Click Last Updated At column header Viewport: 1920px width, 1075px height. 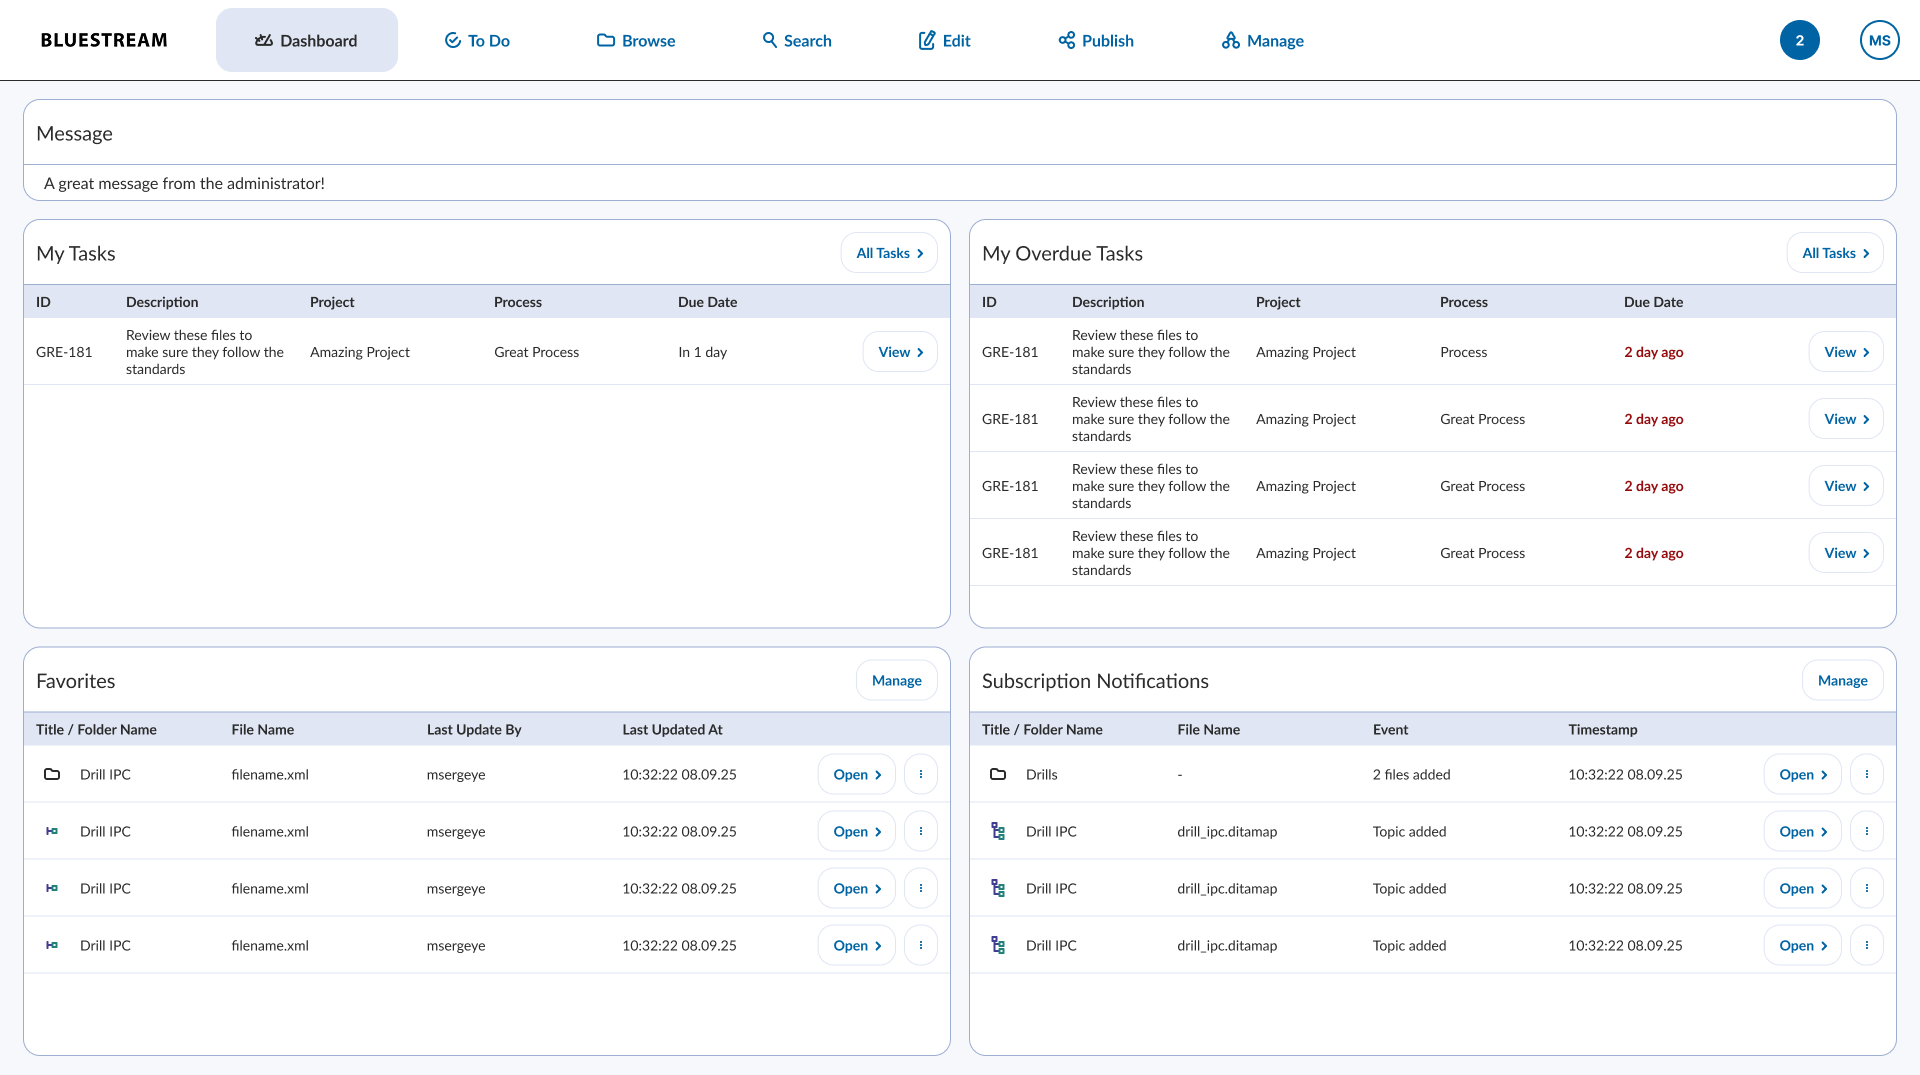672,730
